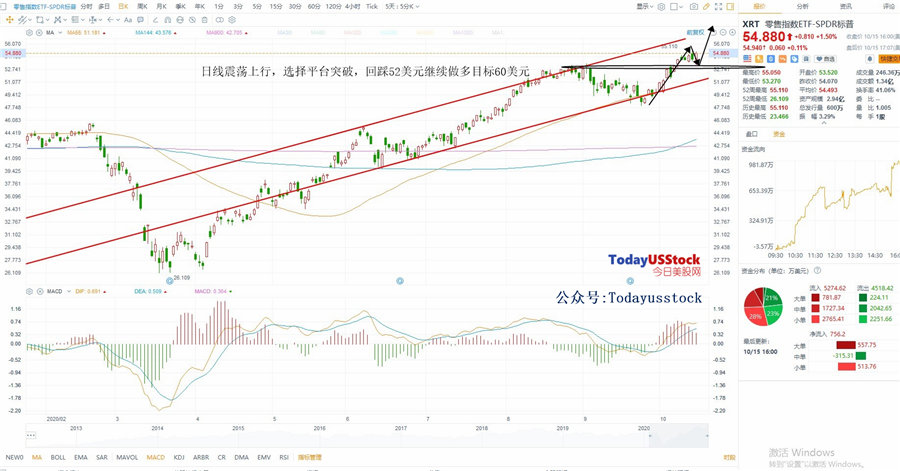Expand the MA indicator type dropdown
900x471 pixels.
(60, 33)
